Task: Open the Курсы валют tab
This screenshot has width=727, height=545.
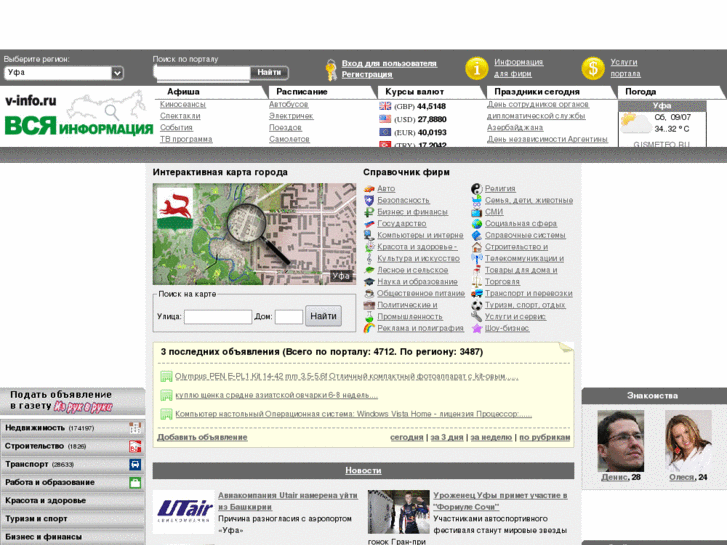Action: 414,91
